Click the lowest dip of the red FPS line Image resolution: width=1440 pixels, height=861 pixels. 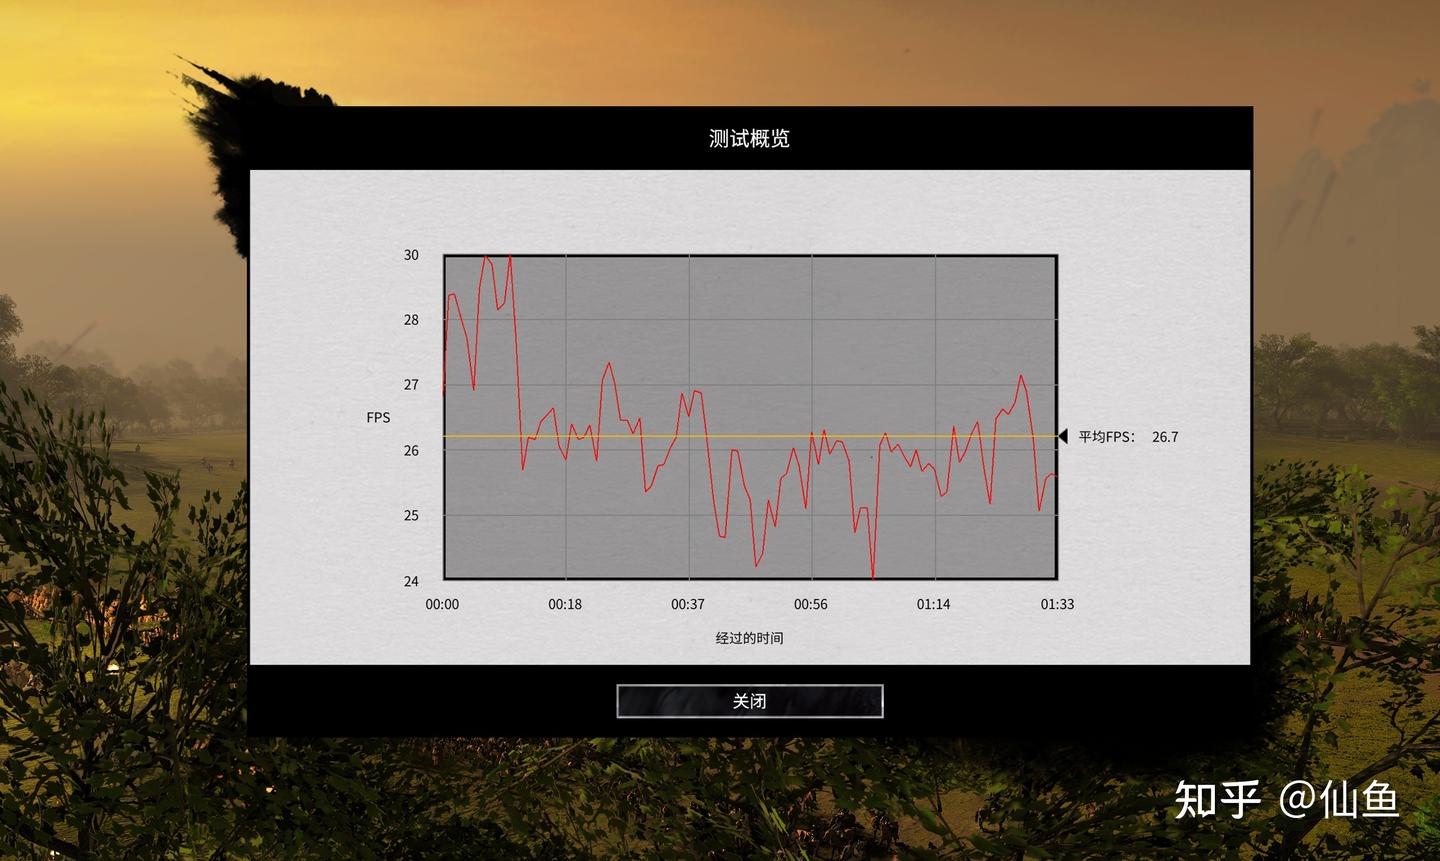click(872, 578)
